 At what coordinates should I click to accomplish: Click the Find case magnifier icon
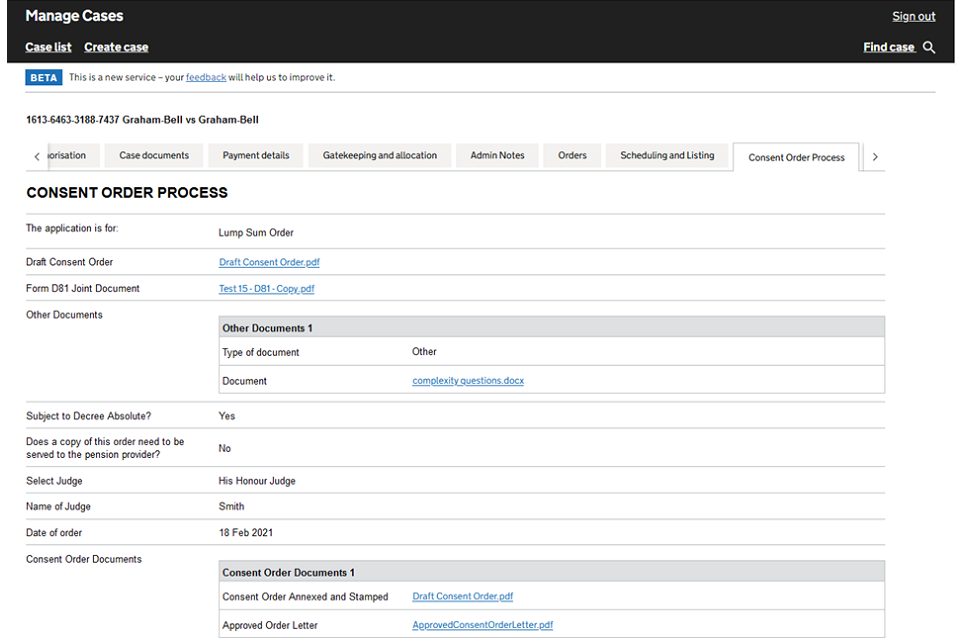[929, 47]
